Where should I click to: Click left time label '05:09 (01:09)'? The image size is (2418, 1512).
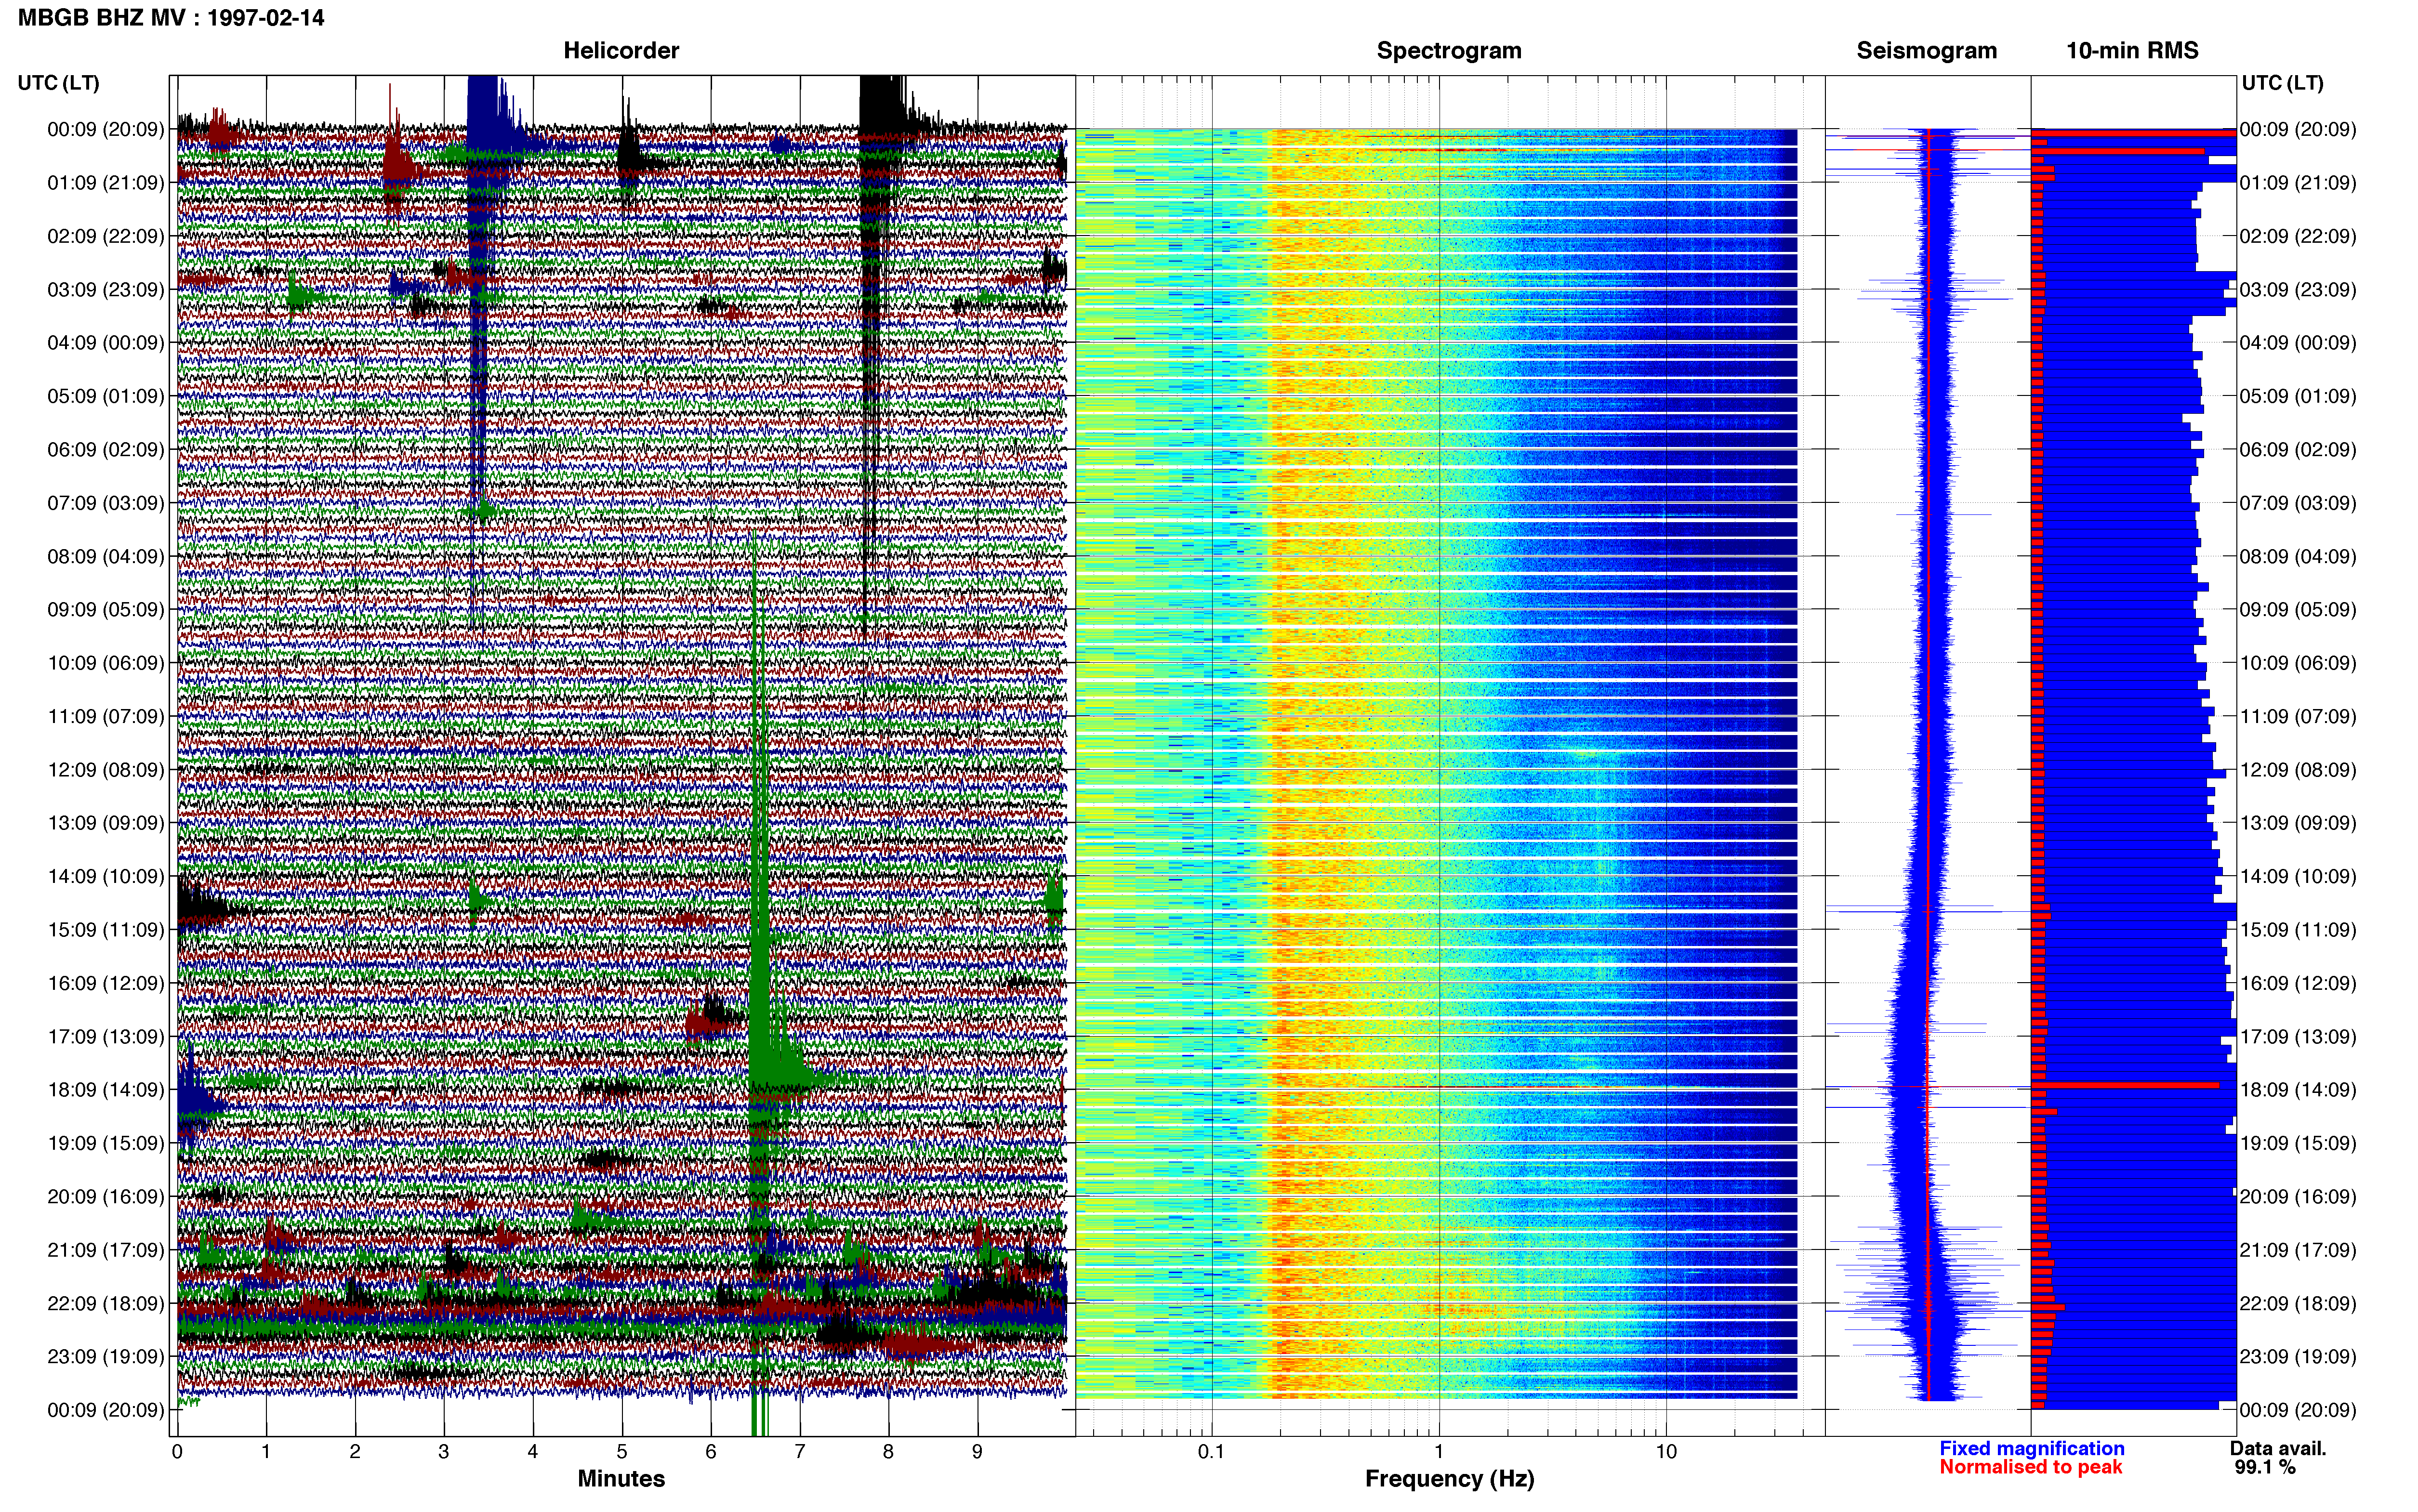[x=106, y=396]
